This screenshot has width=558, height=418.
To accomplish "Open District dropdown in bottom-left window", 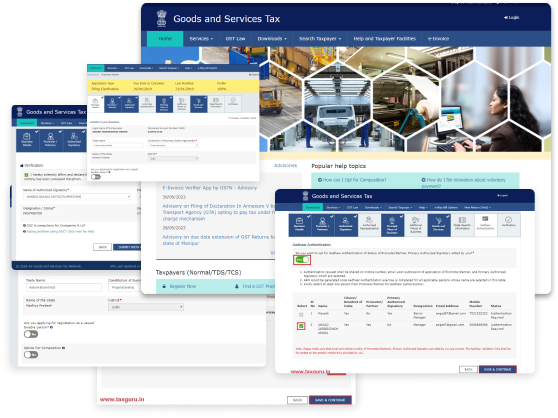I will click(x=146, y=307).
